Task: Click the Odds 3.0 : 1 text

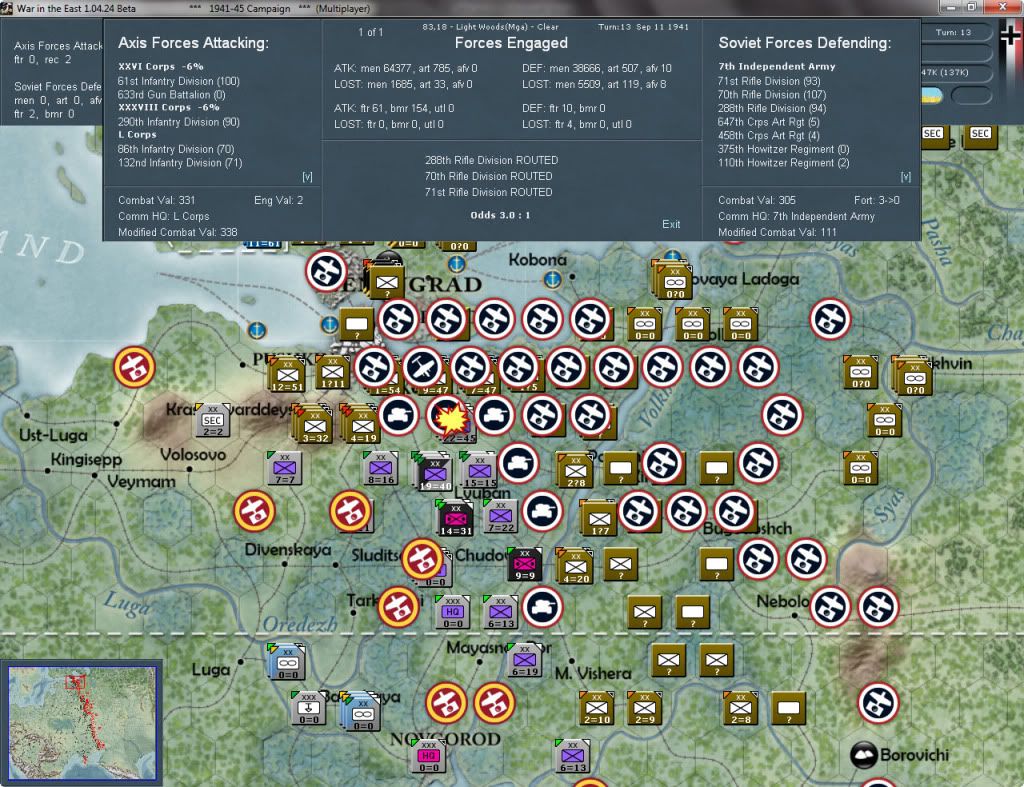Action: (x=500, y=215)
